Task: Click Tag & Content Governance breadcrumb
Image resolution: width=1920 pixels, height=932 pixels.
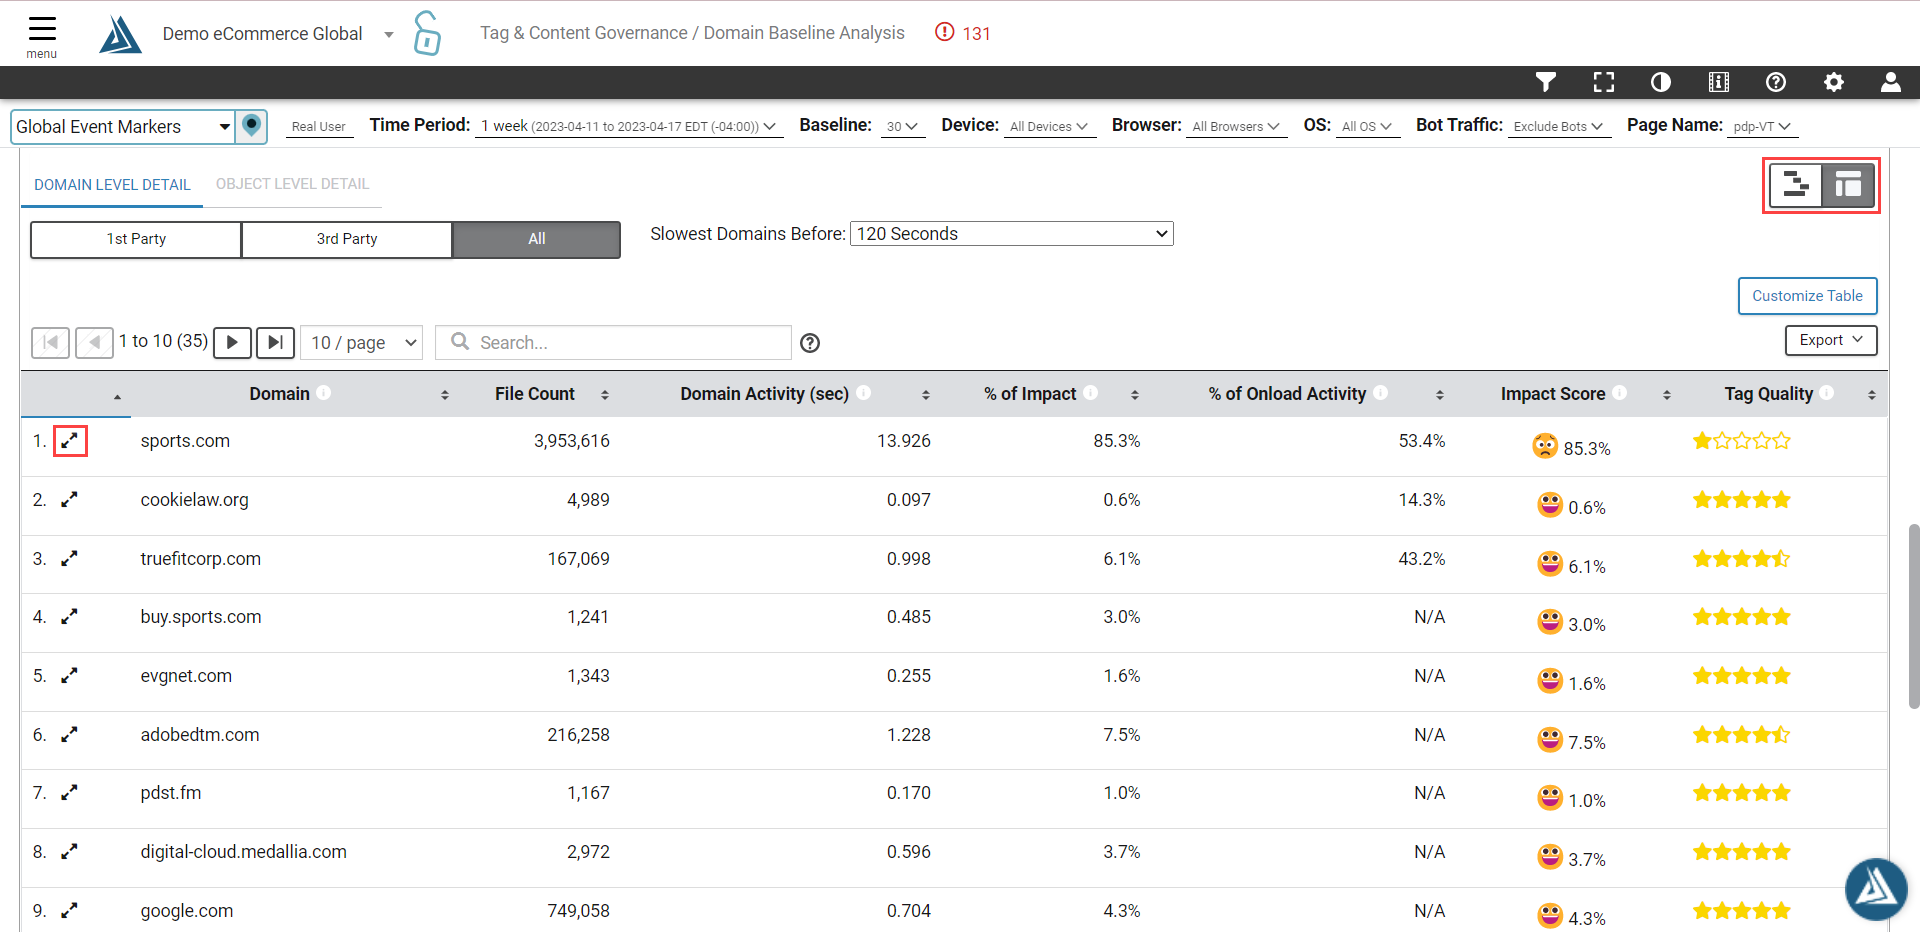Action: click(x=584, y=33)
